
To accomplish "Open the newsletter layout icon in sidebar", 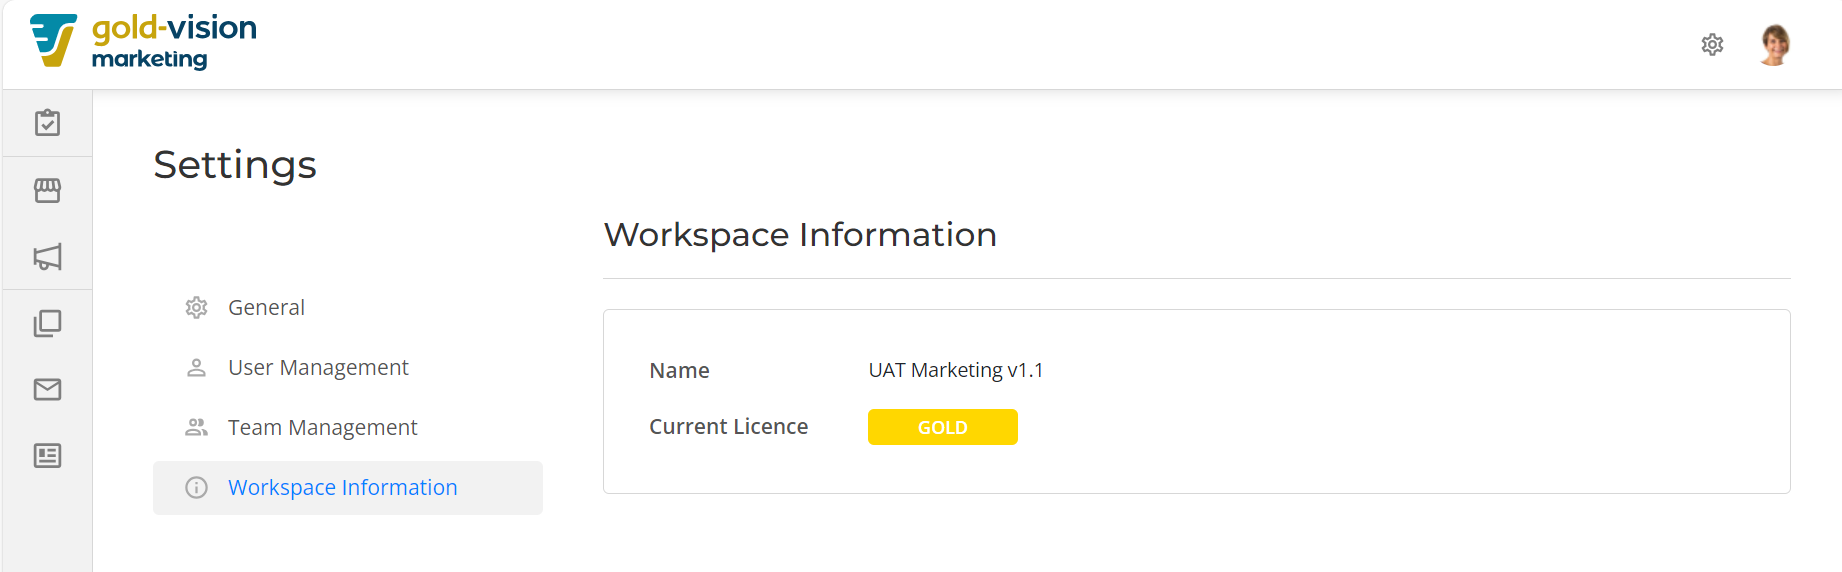I will [x=47, y=456].
